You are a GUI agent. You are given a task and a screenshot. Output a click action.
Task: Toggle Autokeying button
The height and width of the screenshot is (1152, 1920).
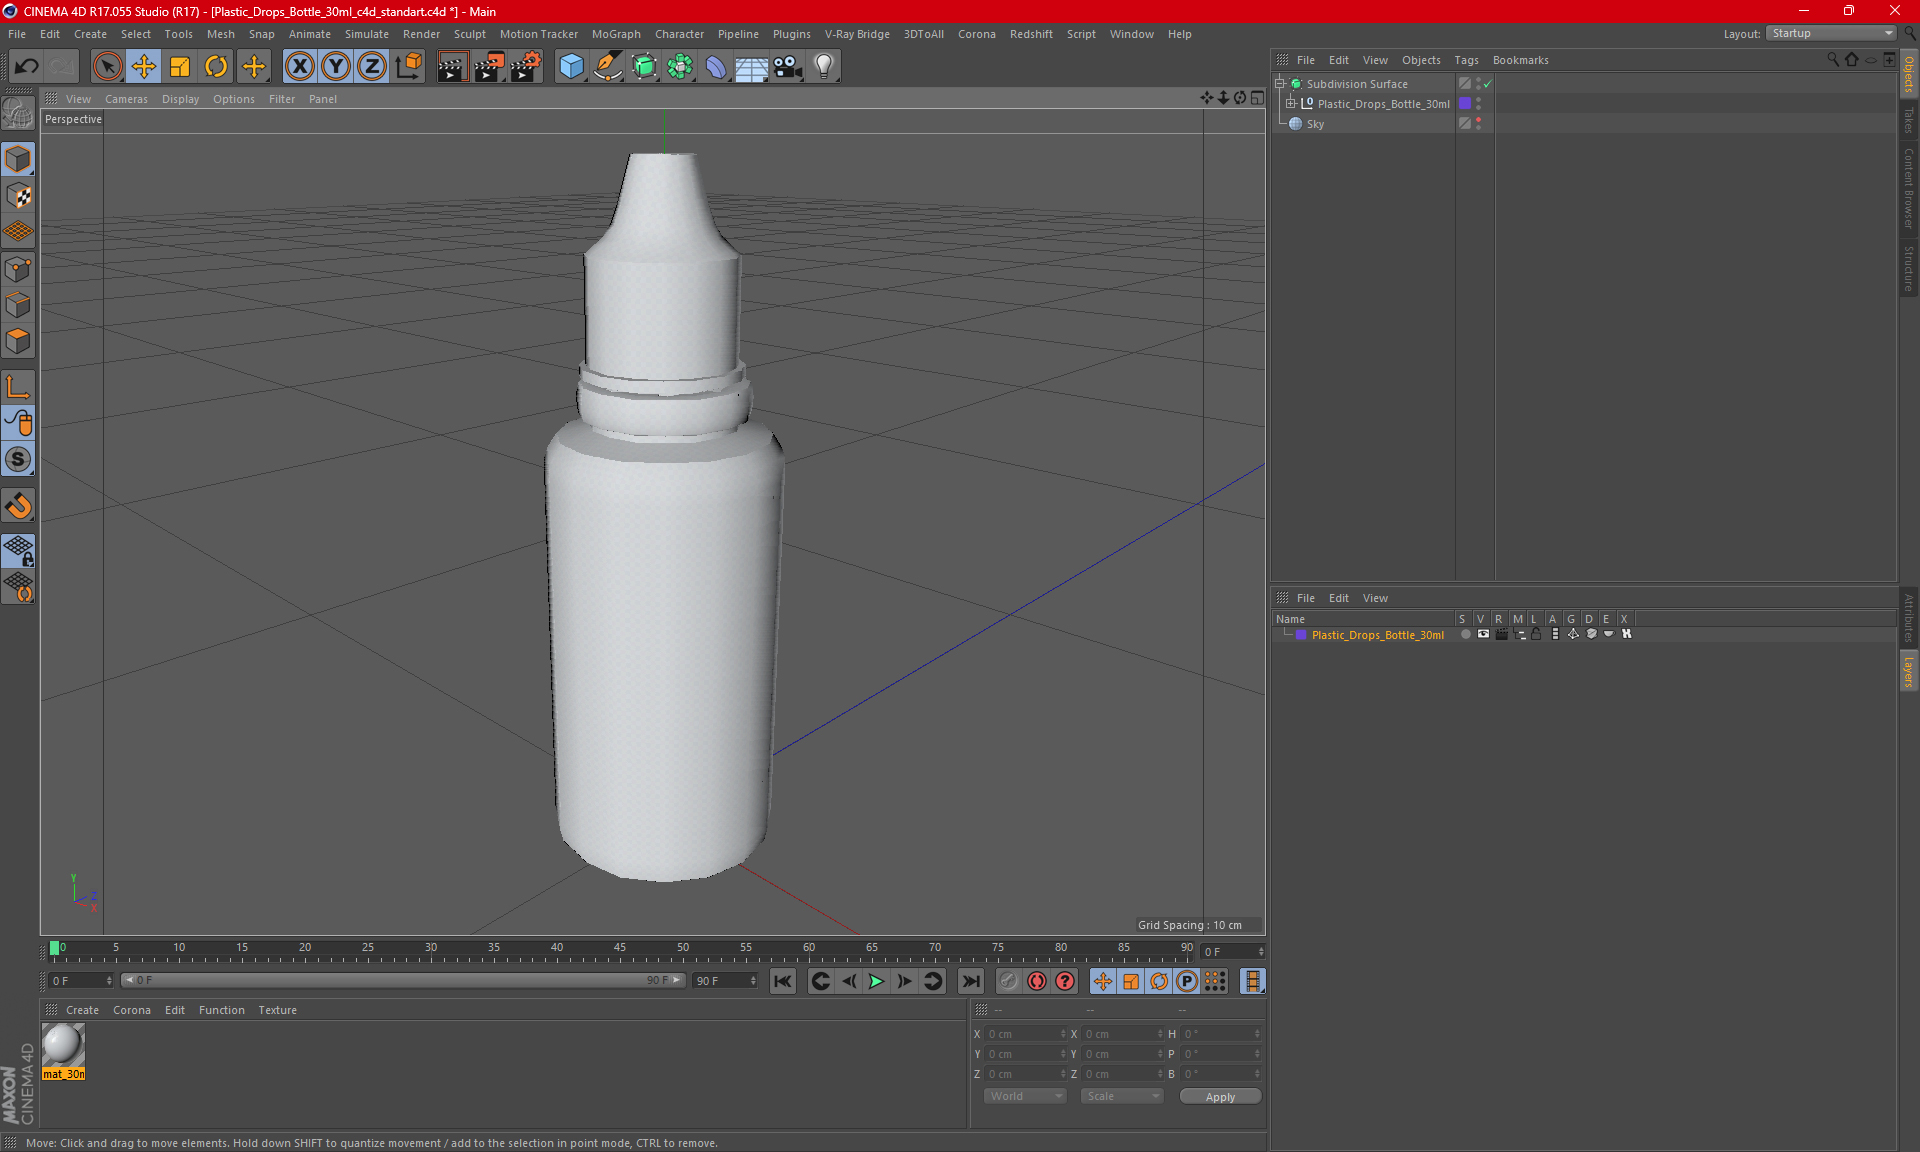(x=1037, y=981)
